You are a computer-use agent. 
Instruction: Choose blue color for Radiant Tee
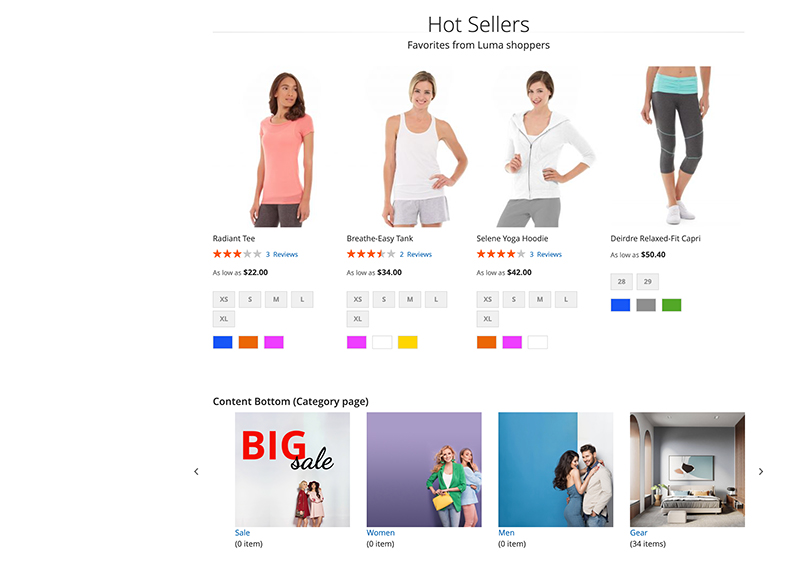tap(222, 342)
